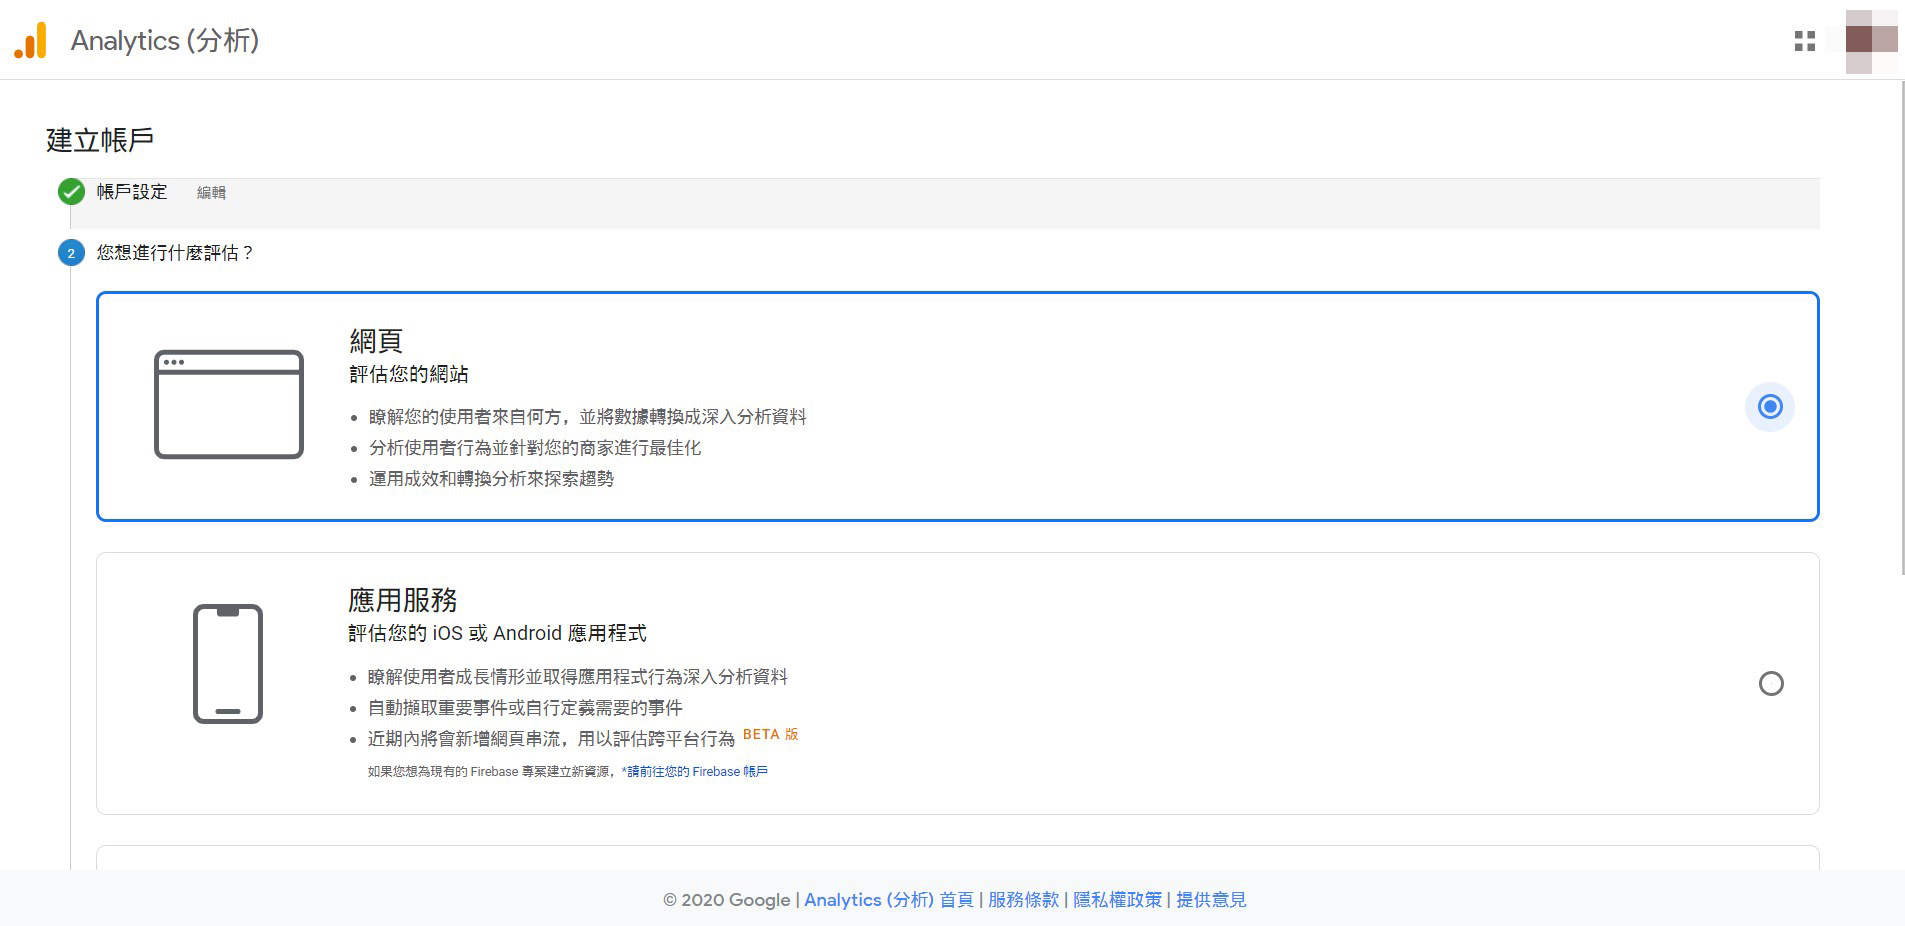The width and height of the screenshot is (1905, 926).
Task: Click the 編輯 link beside 帳戶設定
Action: (x=211, y=193)
